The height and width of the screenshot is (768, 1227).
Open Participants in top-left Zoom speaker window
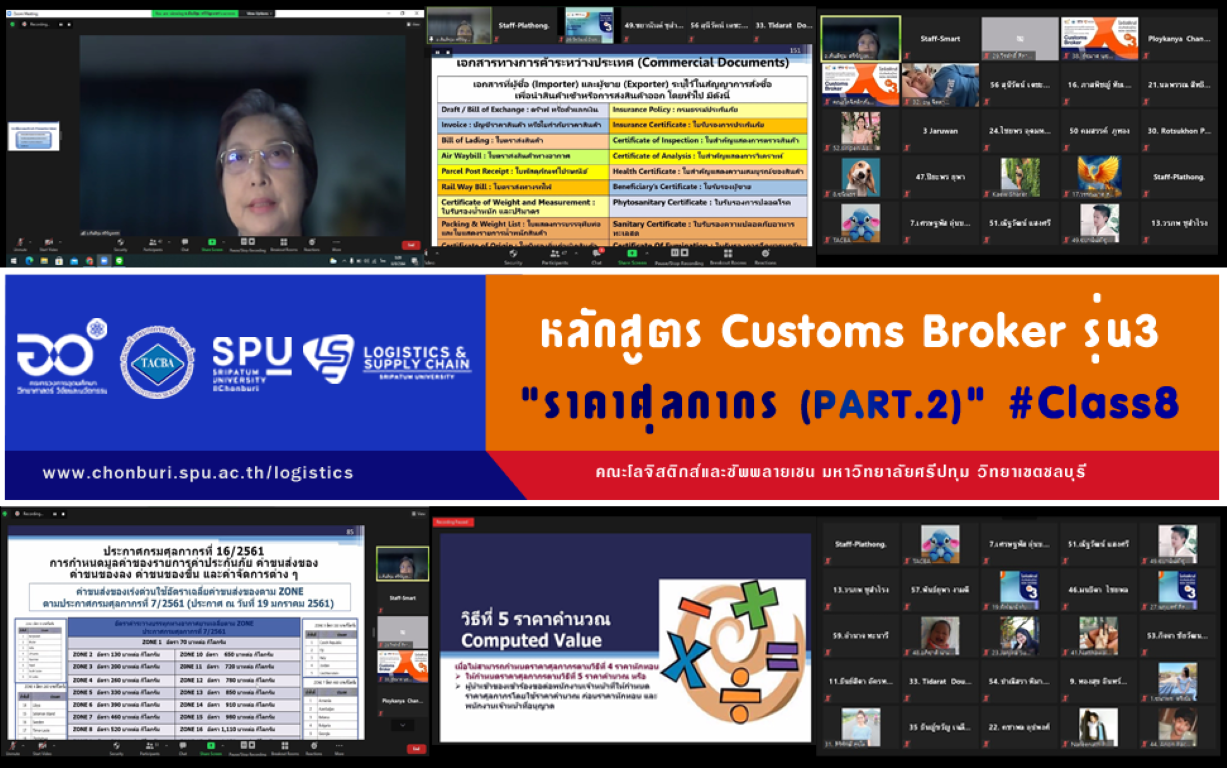[x=153, y=243]
